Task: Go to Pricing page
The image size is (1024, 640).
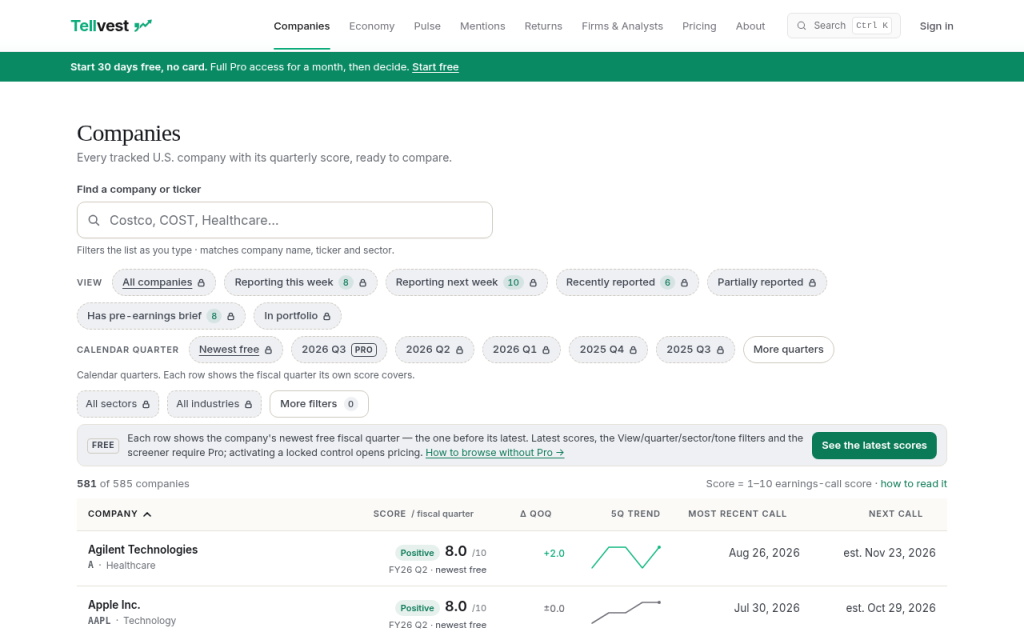Action: point(699,26)
